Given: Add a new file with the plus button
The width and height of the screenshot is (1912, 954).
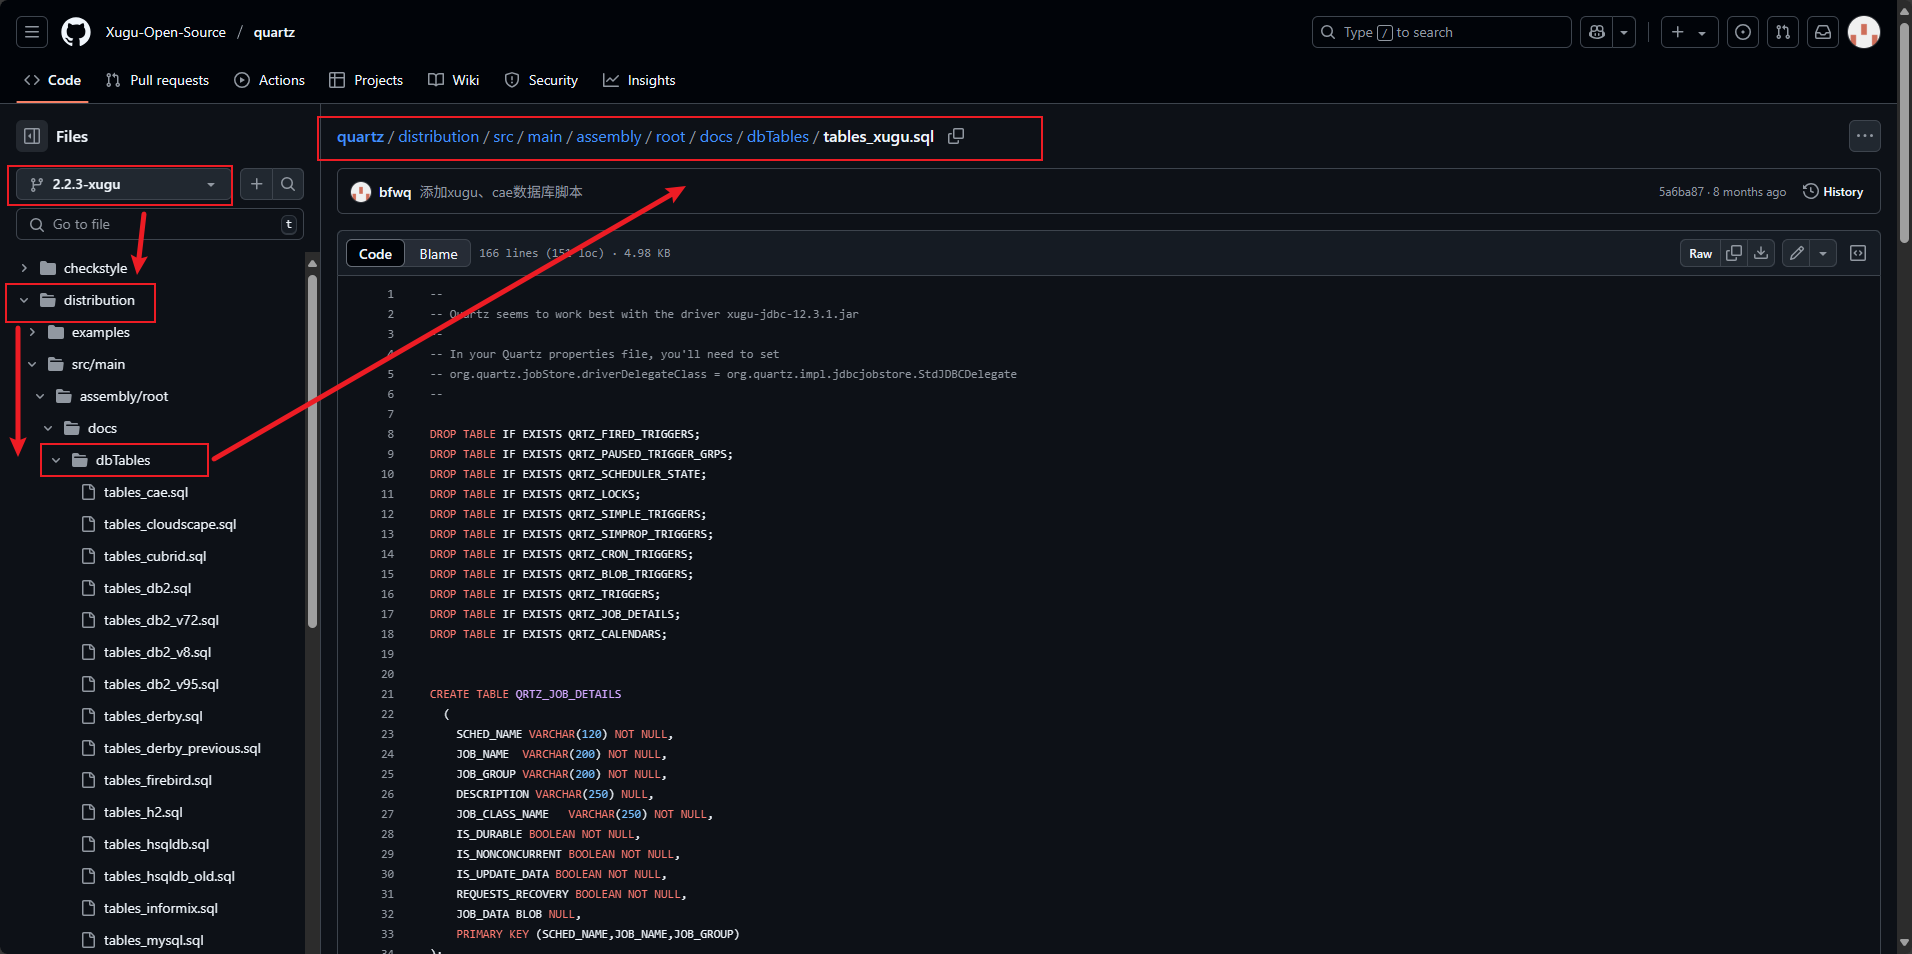Looking at the screenshot, I should [257, 184].
